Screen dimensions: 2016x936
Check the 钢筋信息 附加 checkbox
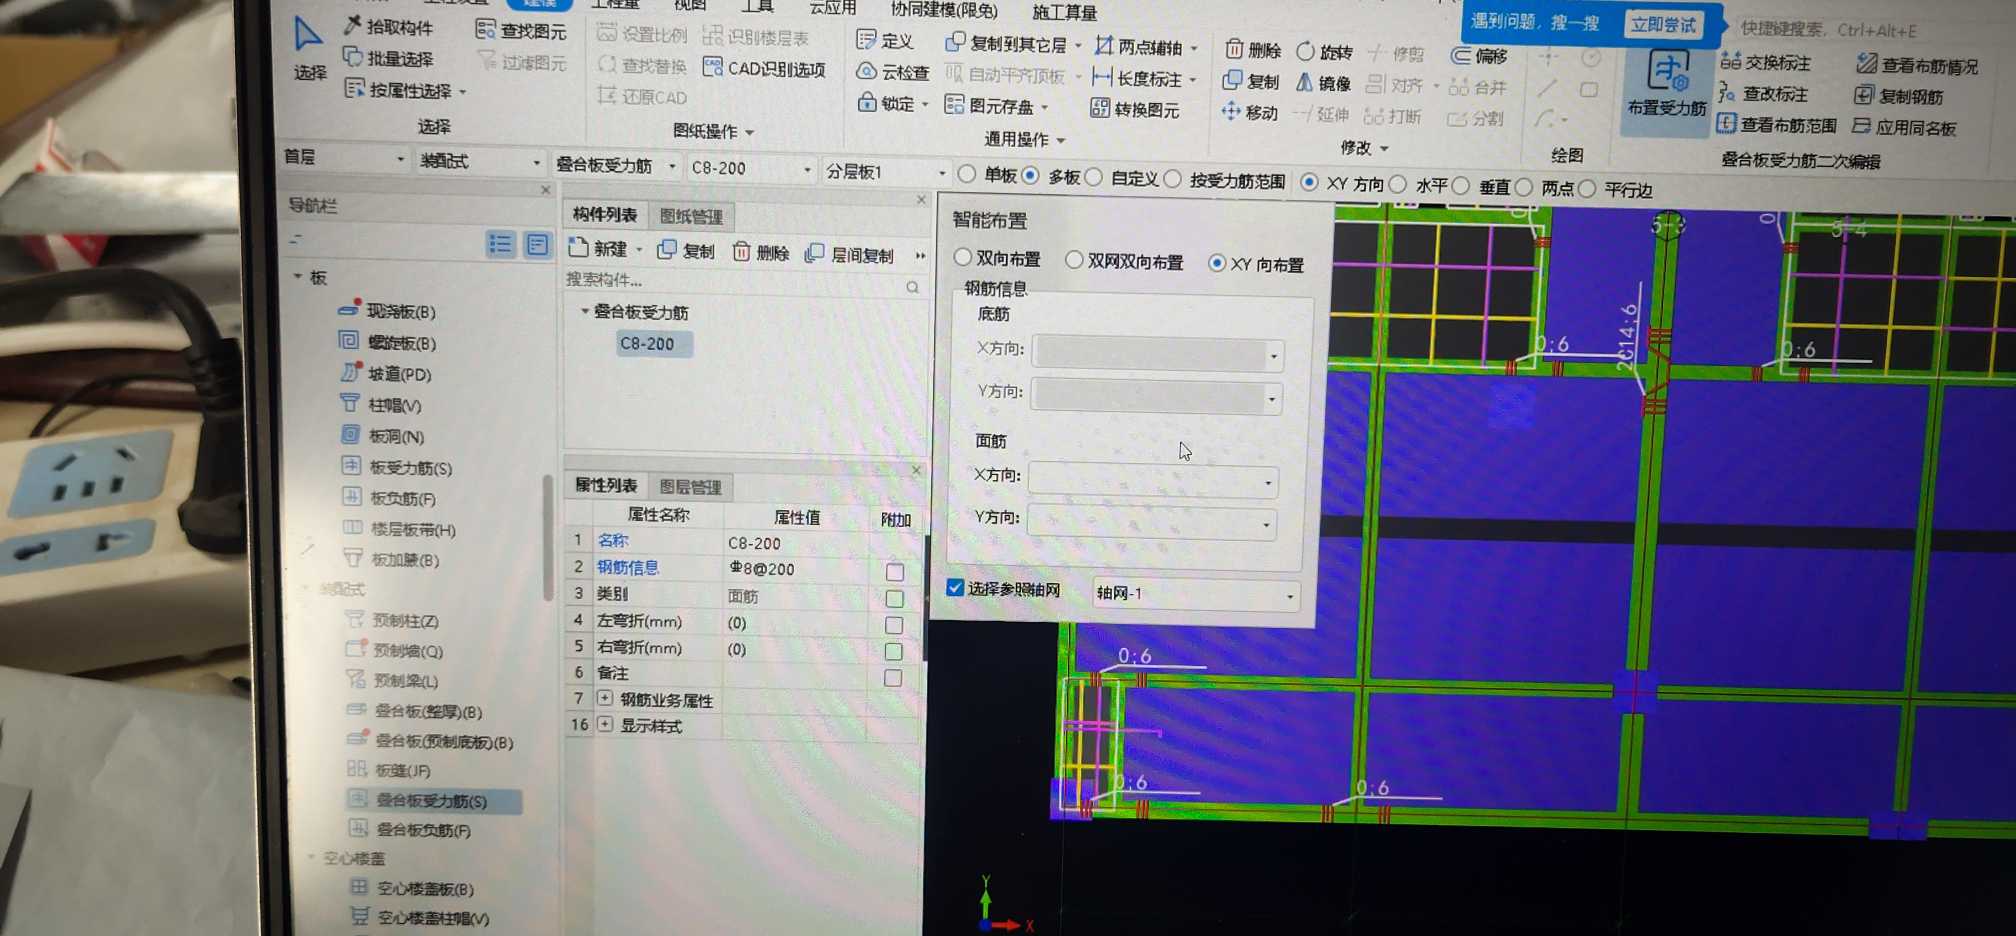[x=894, y=572]
